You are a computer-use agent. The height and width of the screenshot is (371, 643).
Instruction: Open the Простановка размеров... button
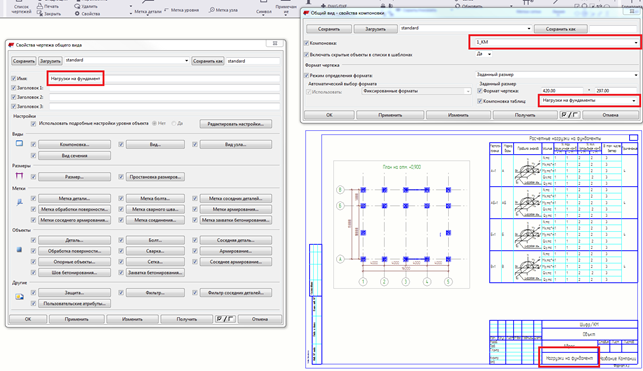tap(155, 177)
